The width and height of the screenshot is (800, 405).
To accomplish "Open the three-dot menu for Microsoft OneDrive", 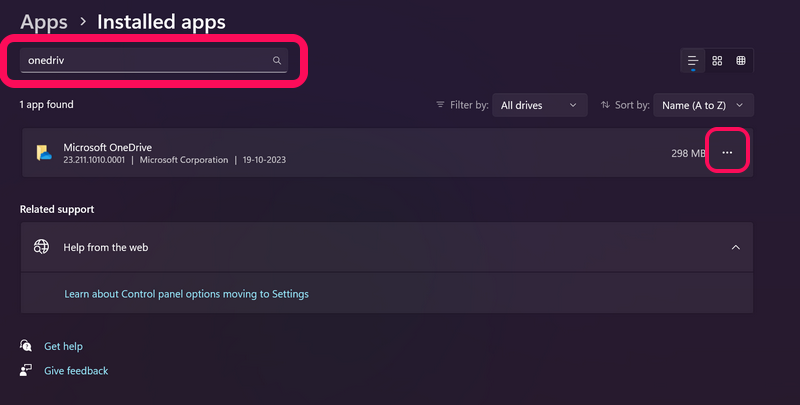I will pyautogui.click(x=727, y=153).
